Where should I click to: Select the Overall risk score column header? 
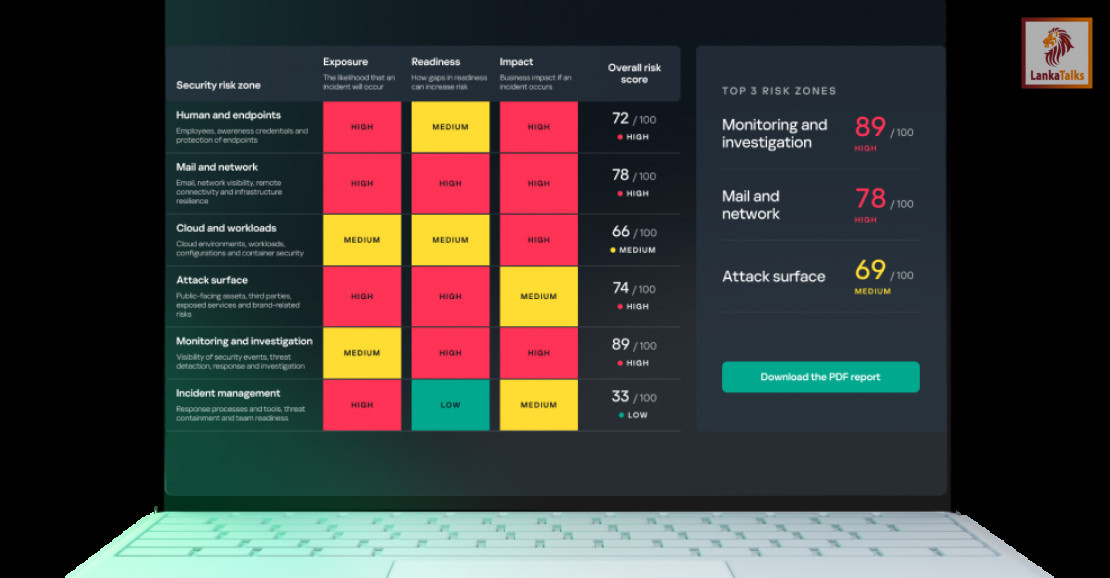[x=634, y=74]
